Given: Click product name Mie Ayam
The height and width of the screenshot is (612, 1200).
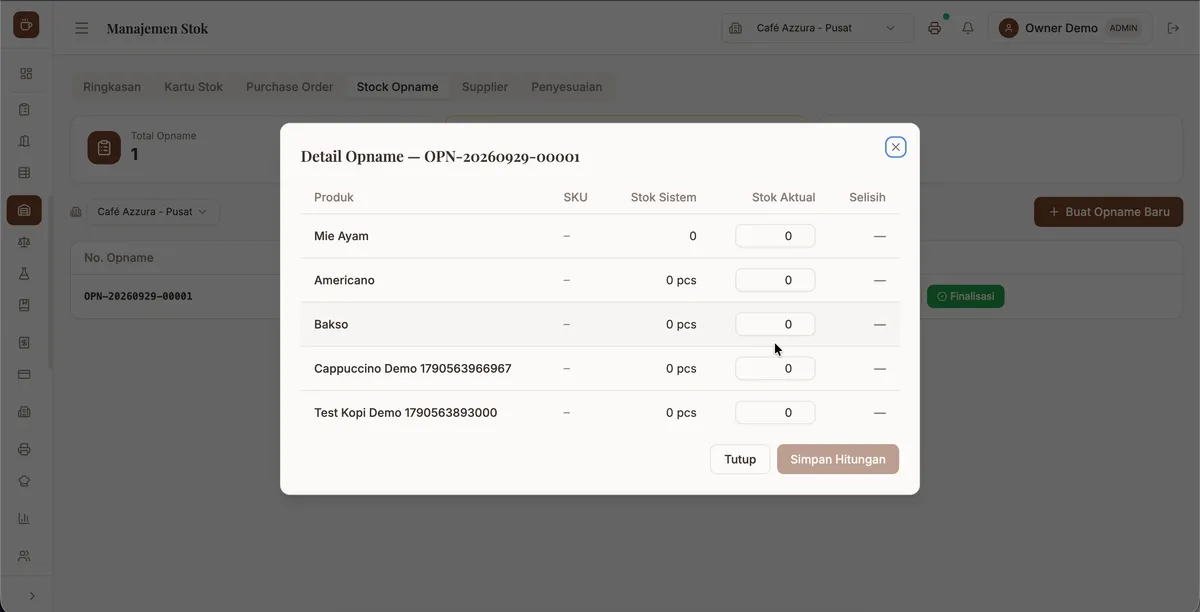Looking at the screenshot, I should click(x=341, y=236).
